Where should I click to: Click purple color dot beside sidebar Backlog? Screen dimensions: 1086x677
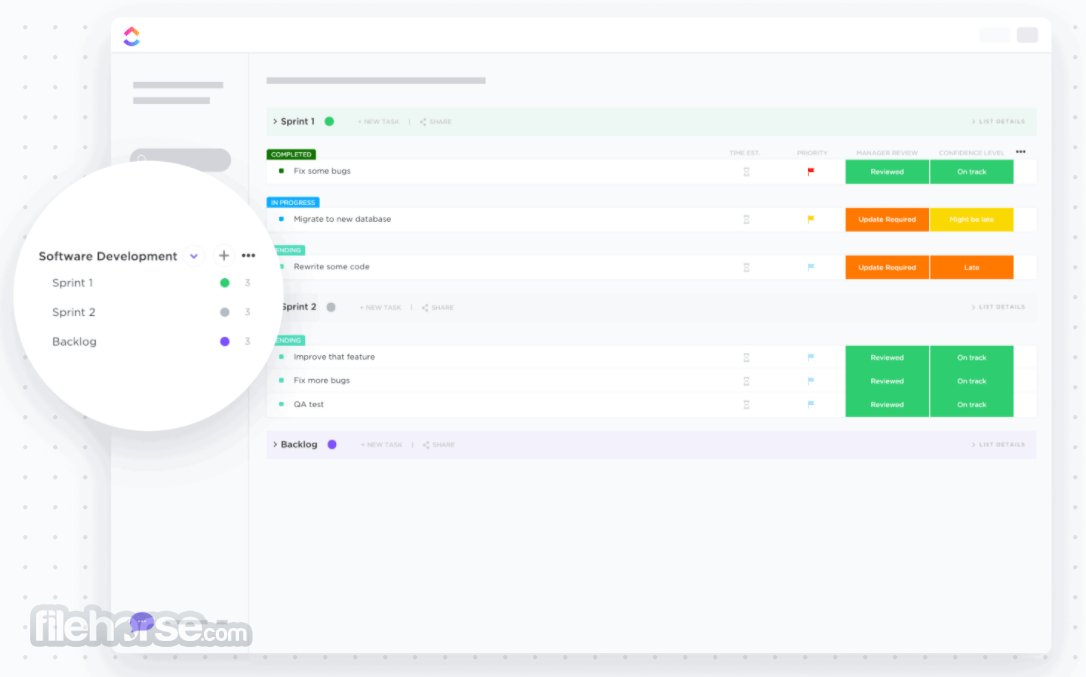[x=224, y=342]
